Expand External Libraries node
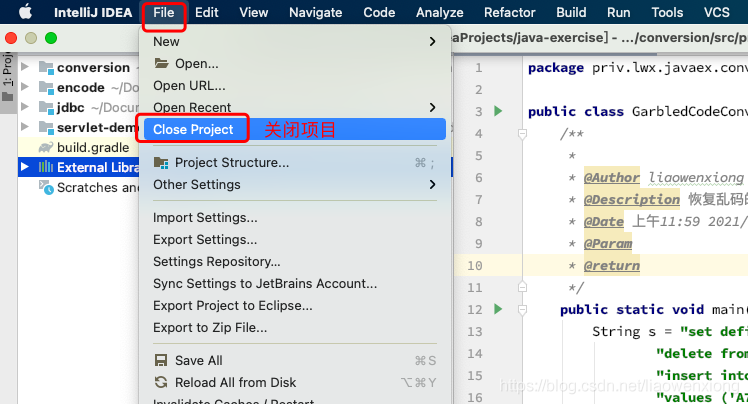The image size is (748, 404). [25, 167]
